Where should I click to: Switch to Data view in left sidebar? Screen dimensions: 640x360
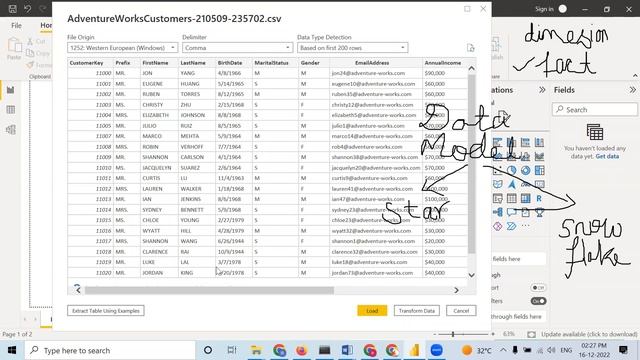tap(11, 109)
